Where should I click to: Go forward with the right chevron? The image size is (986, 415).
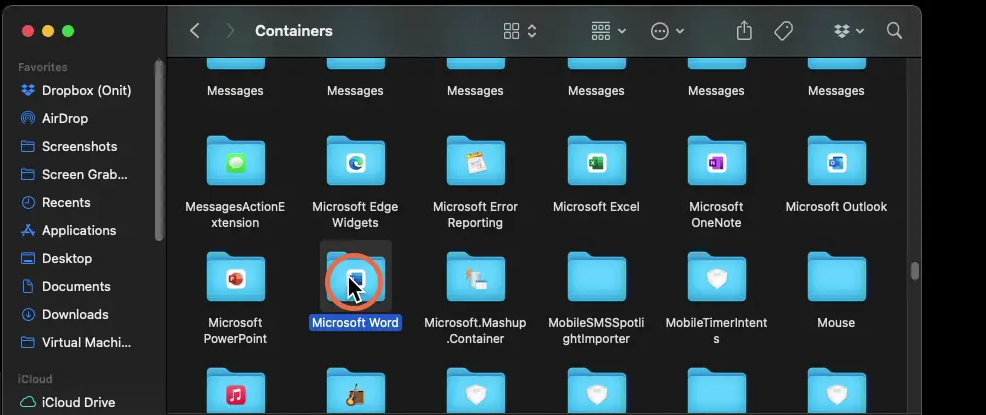[230, 31]
